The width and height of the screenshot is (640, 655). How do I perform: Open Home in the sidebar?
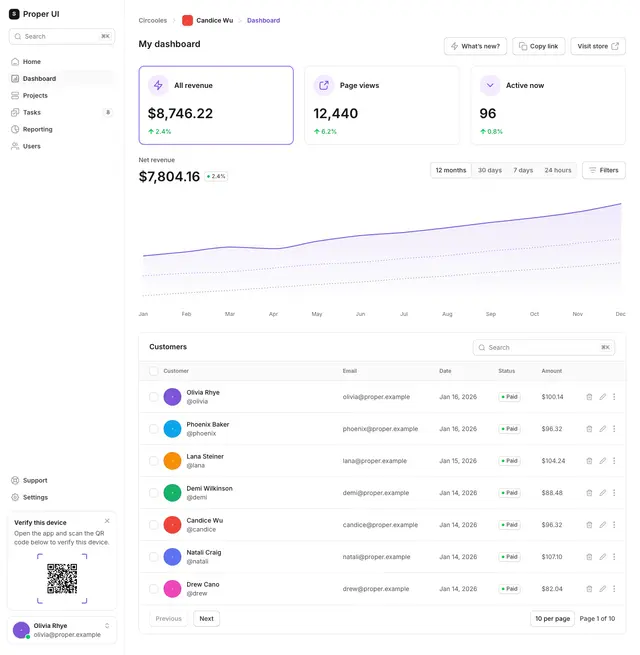pyautogui.click(x=62, y=61)
